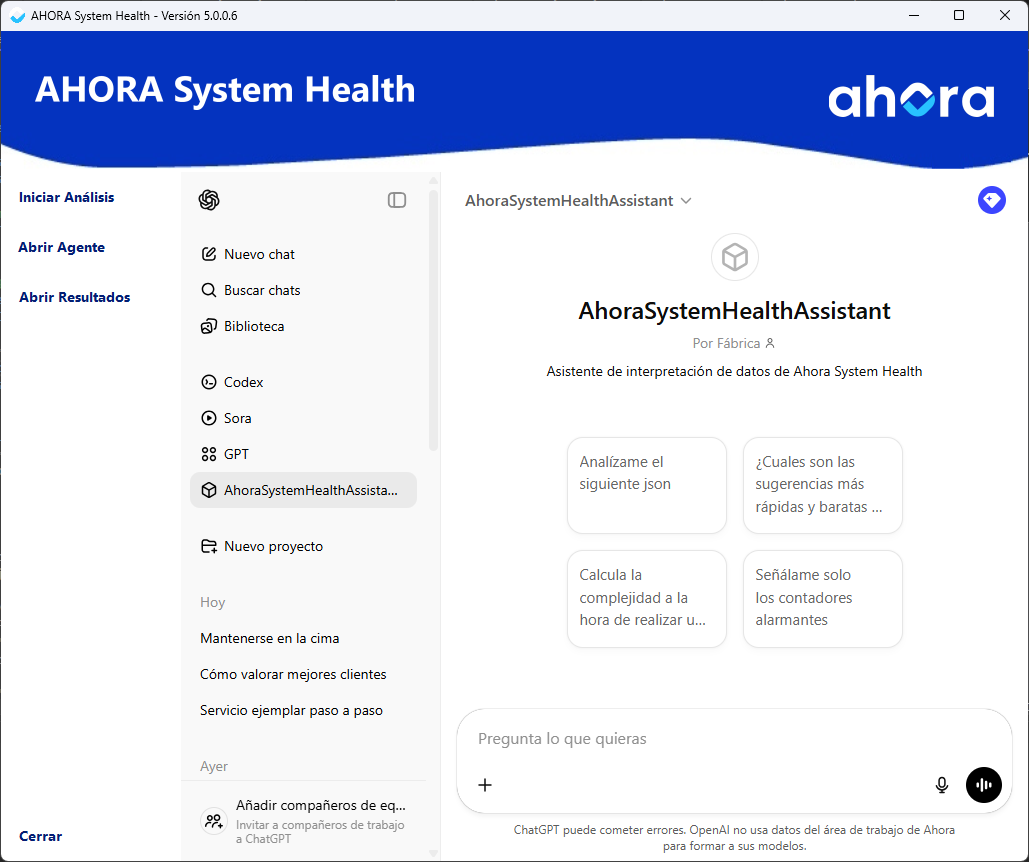Minimize the AHORA System Health window
Viewport: 1029px width, 862px height.
click(x=914, y=15)
